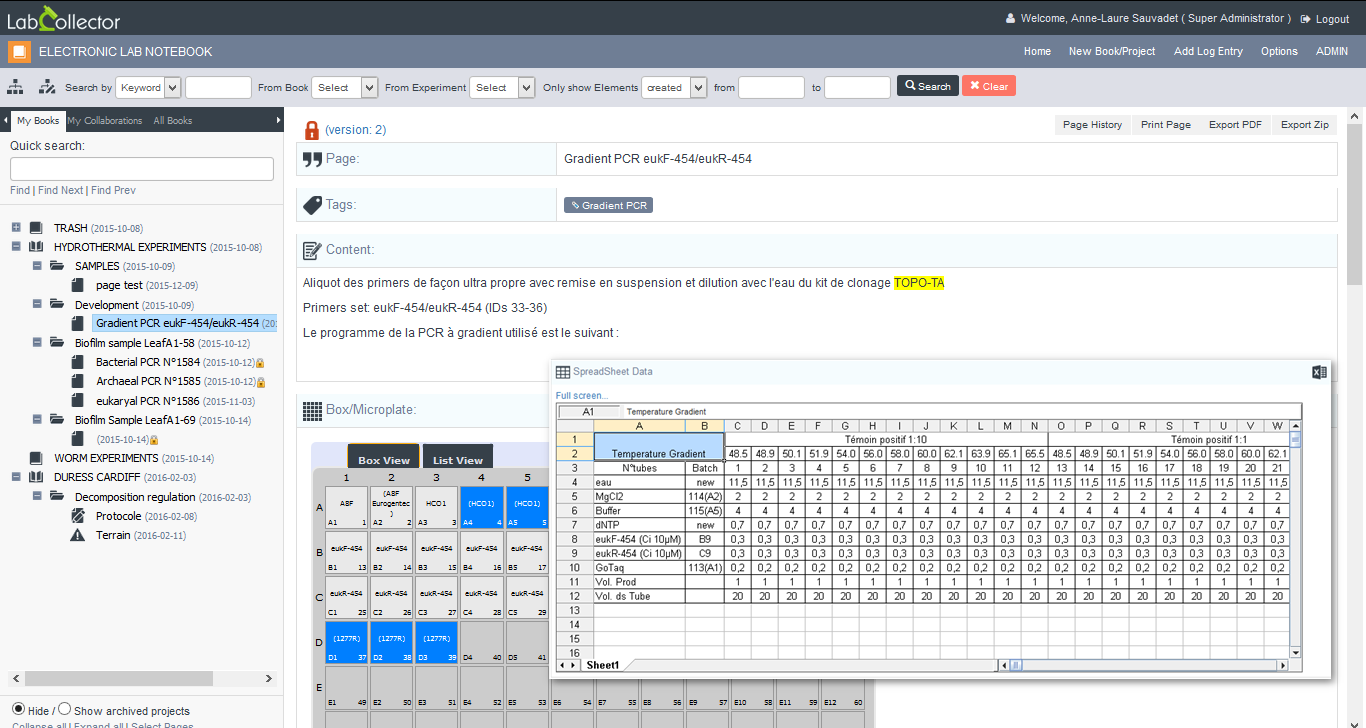1366x728 pixels.
Task: Open the Add Log Entry menu
Action: [1208, 51]
